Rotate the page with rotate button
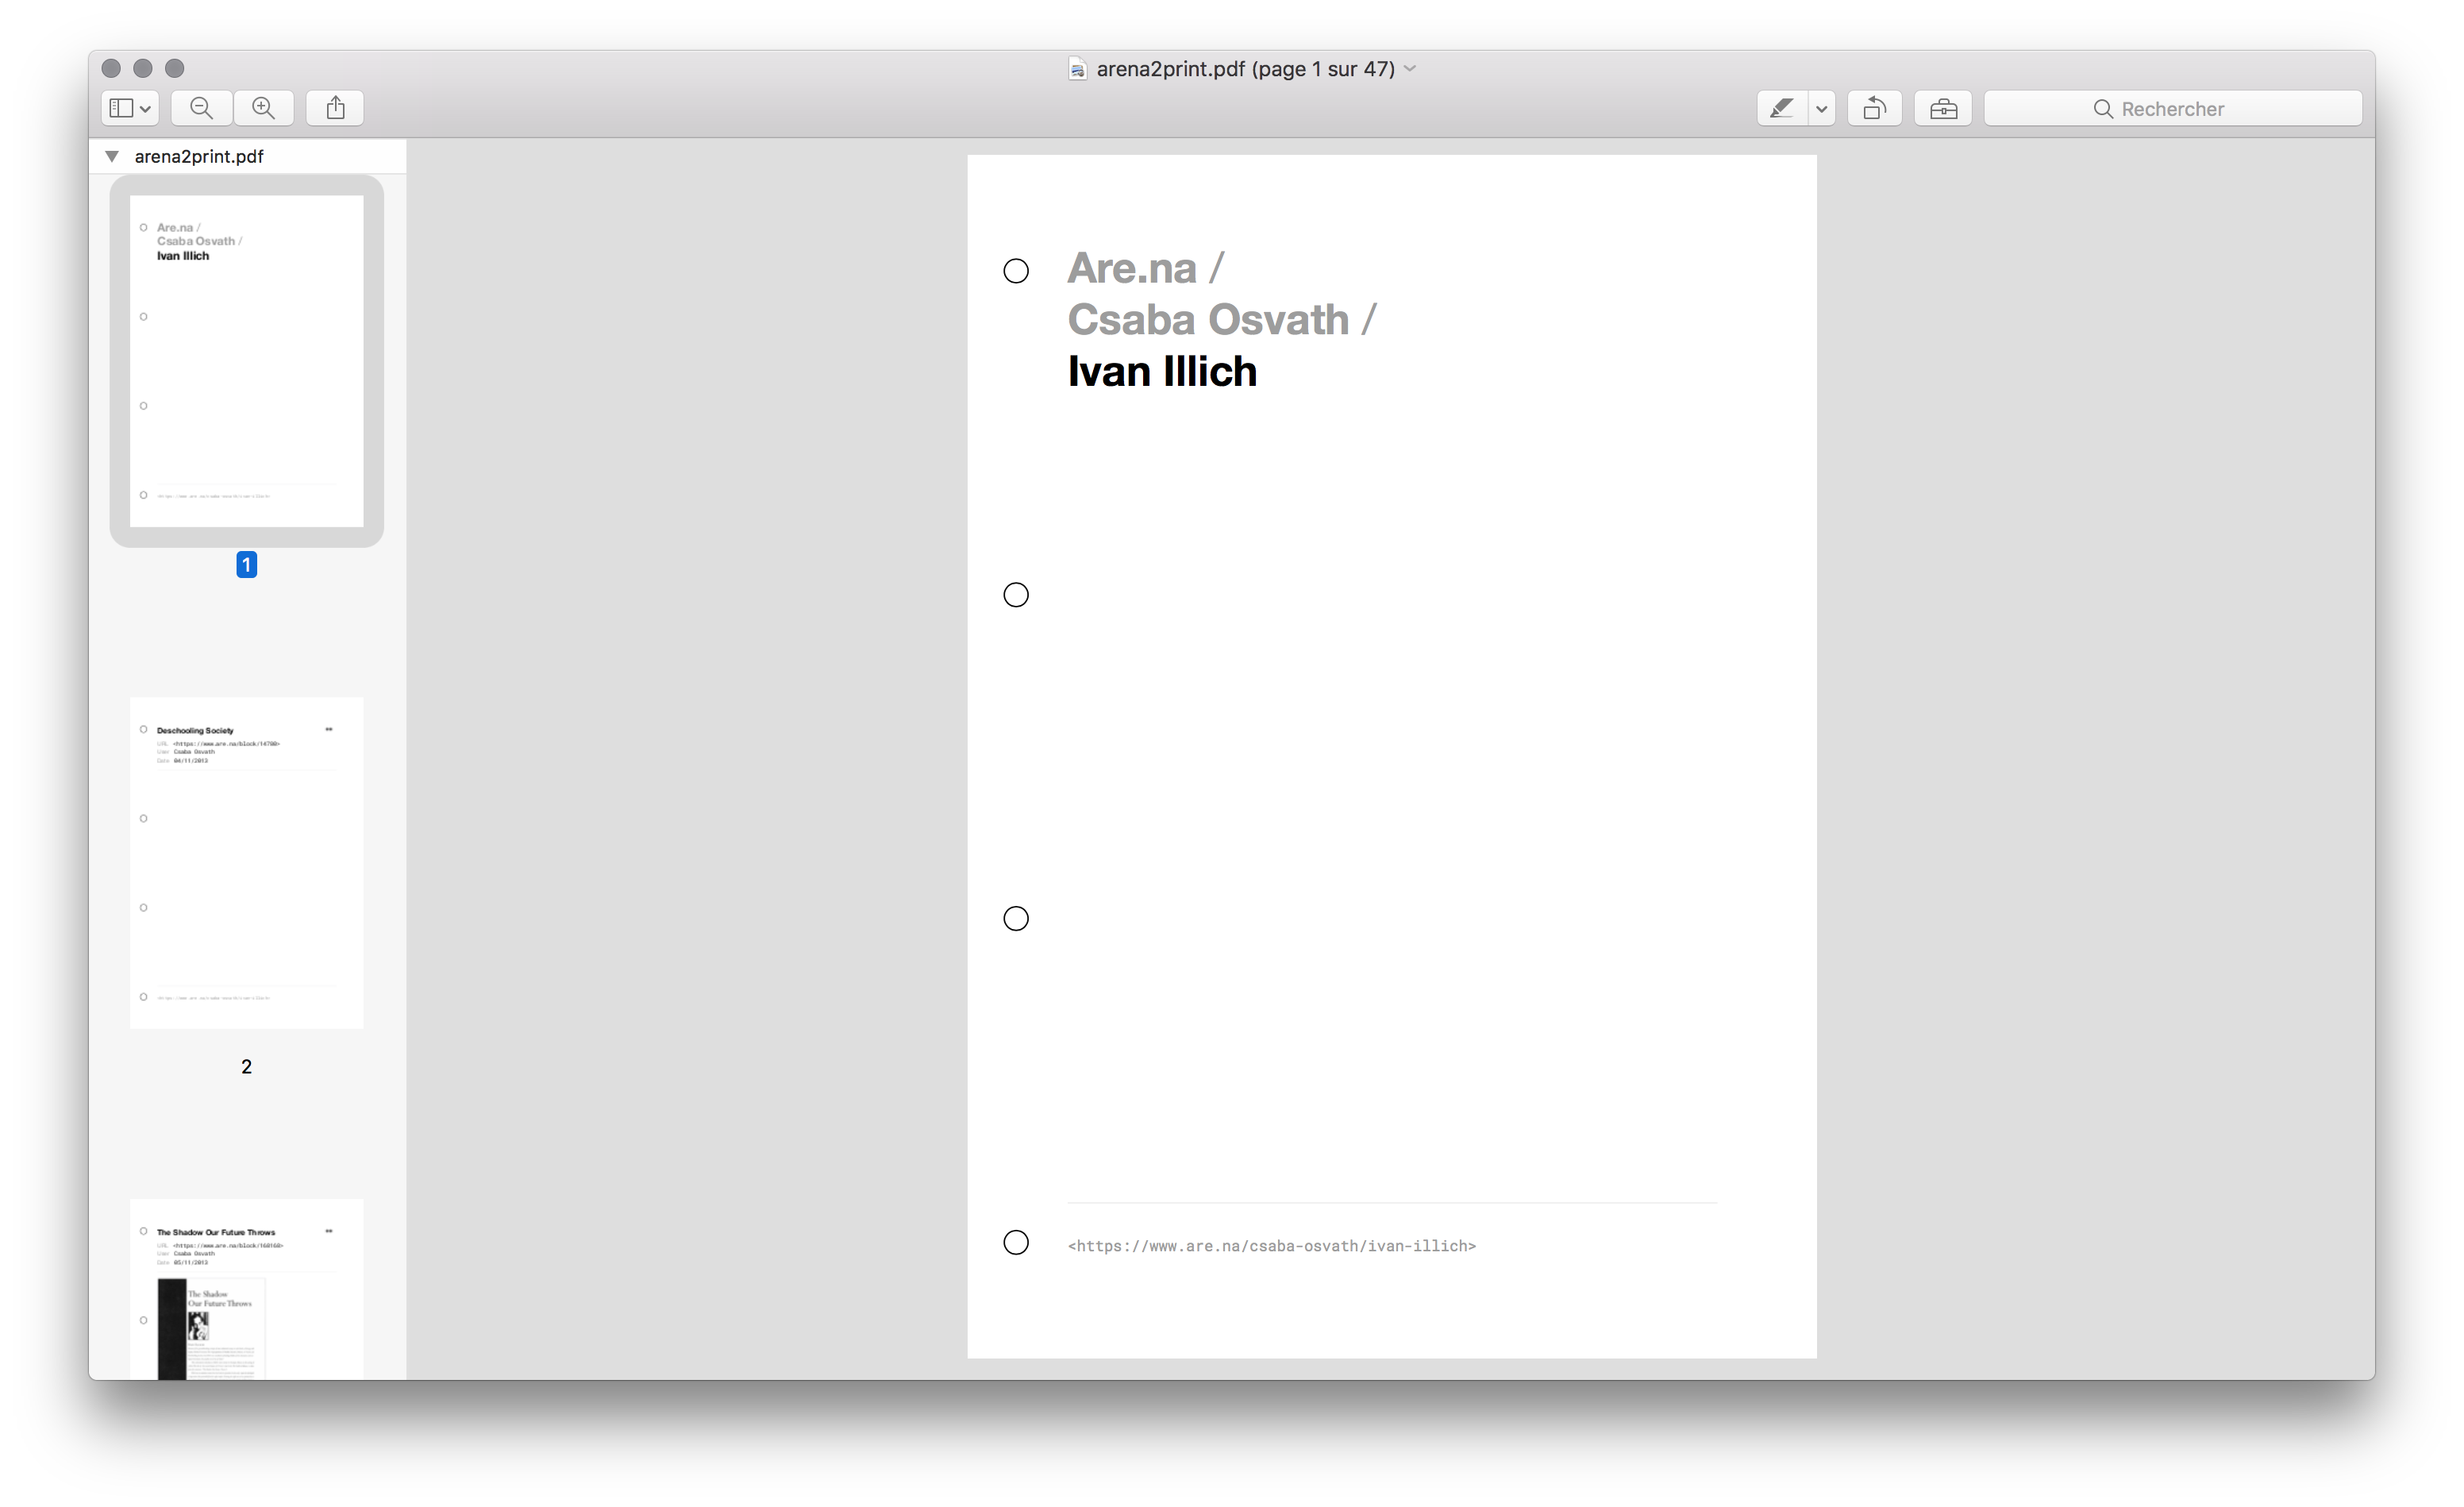This screenshot has width=2464, height=1507. click(1875, 108)
